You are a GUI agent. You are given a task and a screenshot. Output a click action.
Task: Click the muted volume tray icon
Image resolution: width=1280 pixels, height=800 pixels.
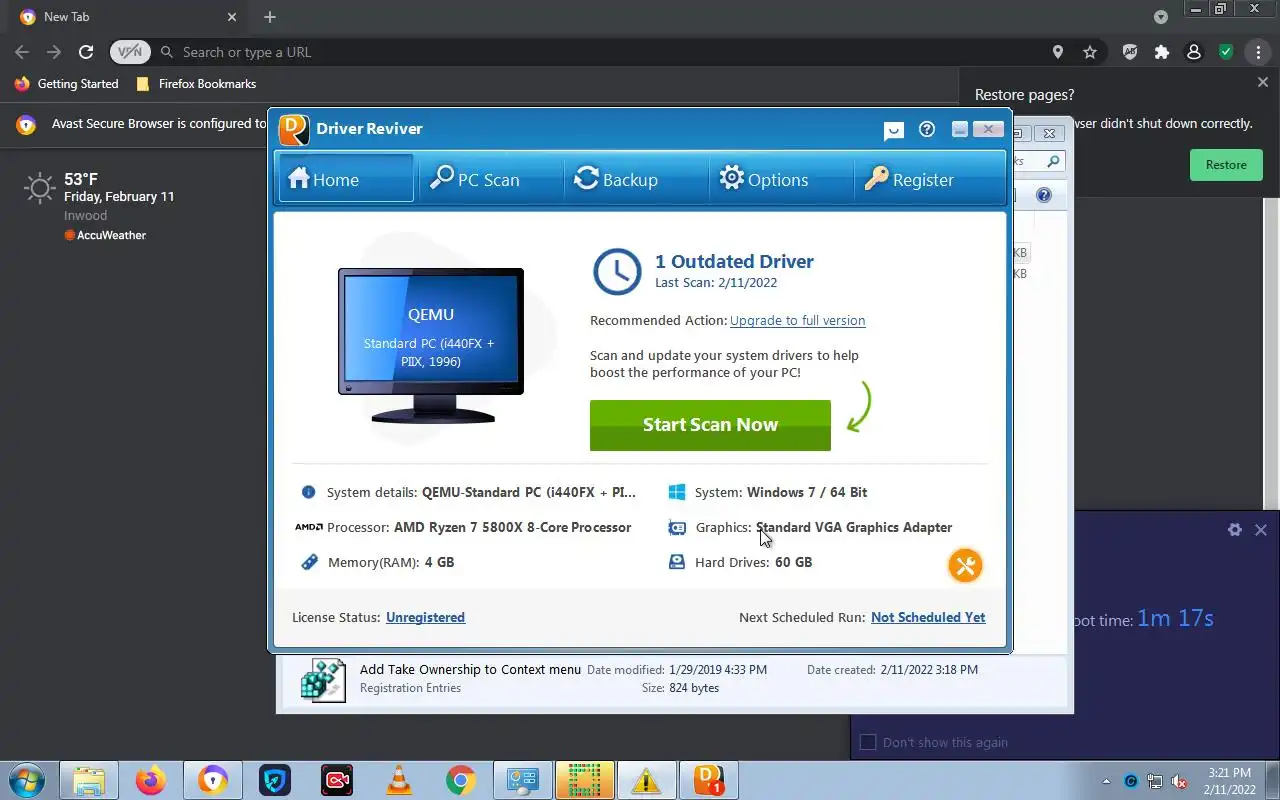coord(1180,781)
